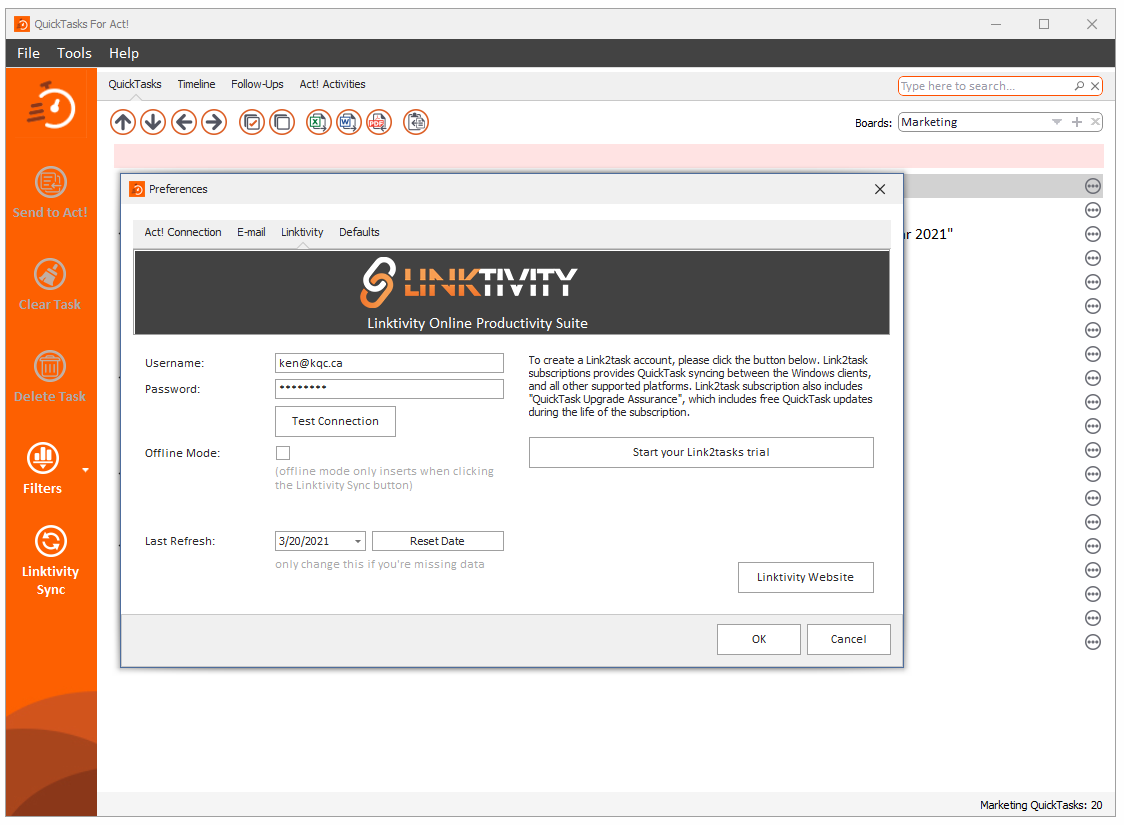Viewport: 1124px width, 826px height.
Task: Add a new board with plus icon
Action: point(1077,122)
